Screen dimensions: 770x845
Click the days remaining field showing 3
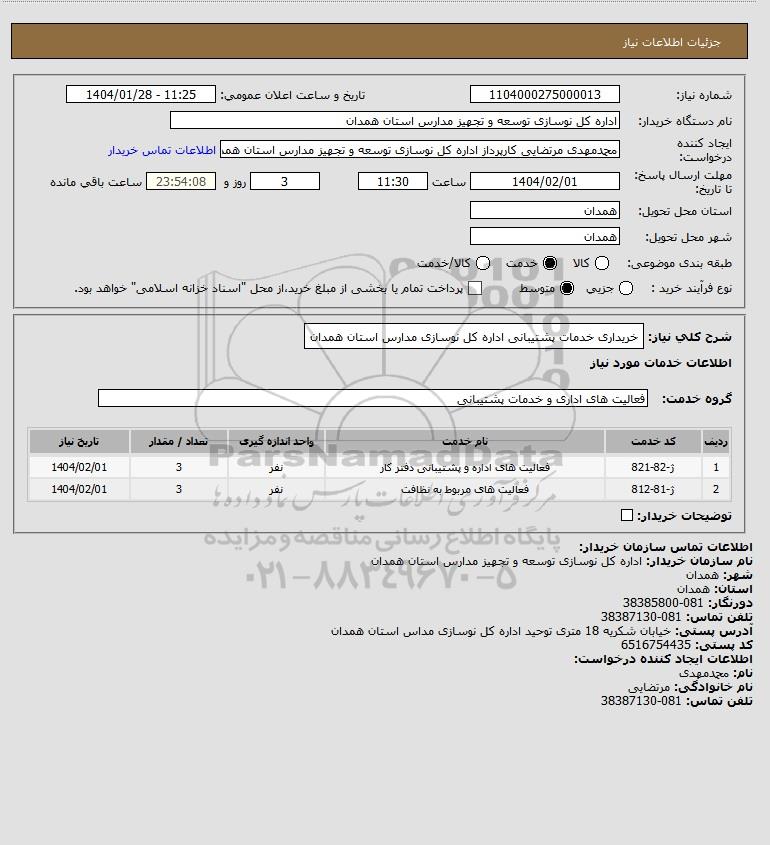285,181
